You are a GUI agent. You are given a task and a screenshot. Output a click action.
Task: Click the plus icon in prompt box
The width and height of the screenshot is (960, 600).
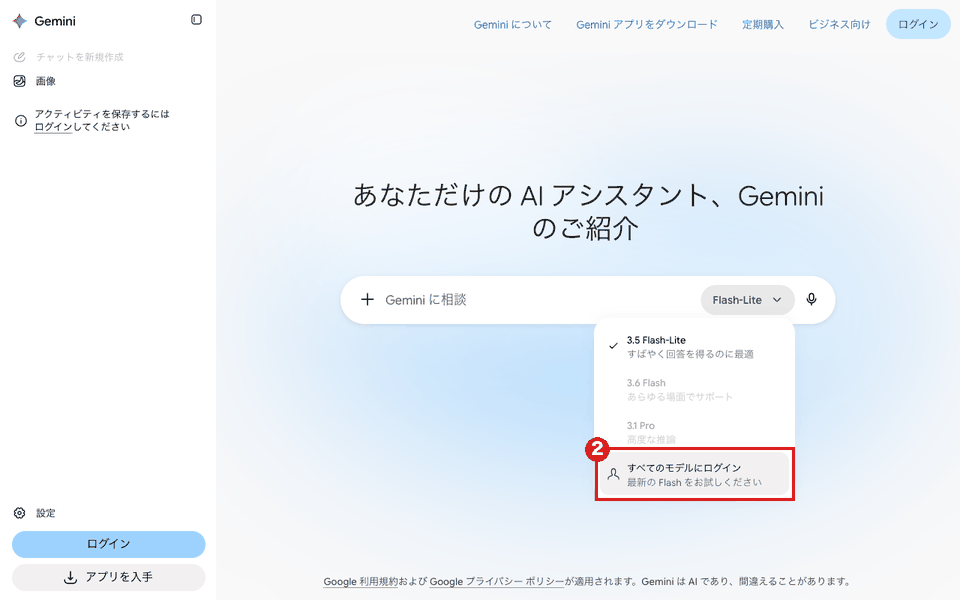click(x=367, y=299)
